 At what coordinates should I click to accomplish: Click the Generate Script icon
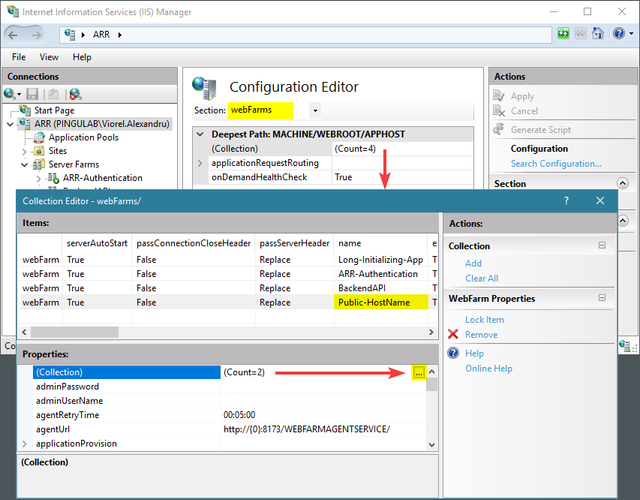coord(498,129)
